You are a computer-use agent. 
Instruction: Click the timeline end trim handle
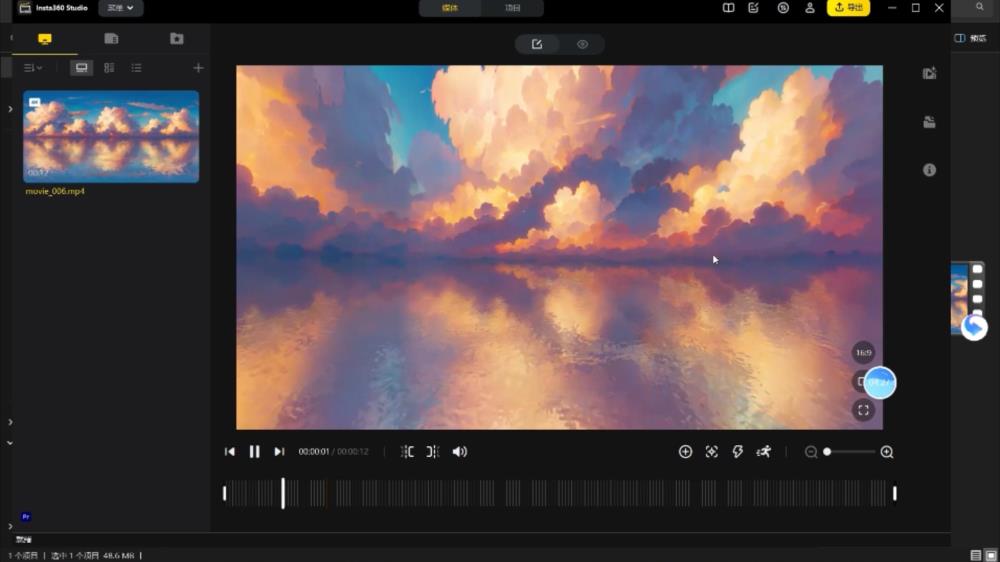coord(895,493)
